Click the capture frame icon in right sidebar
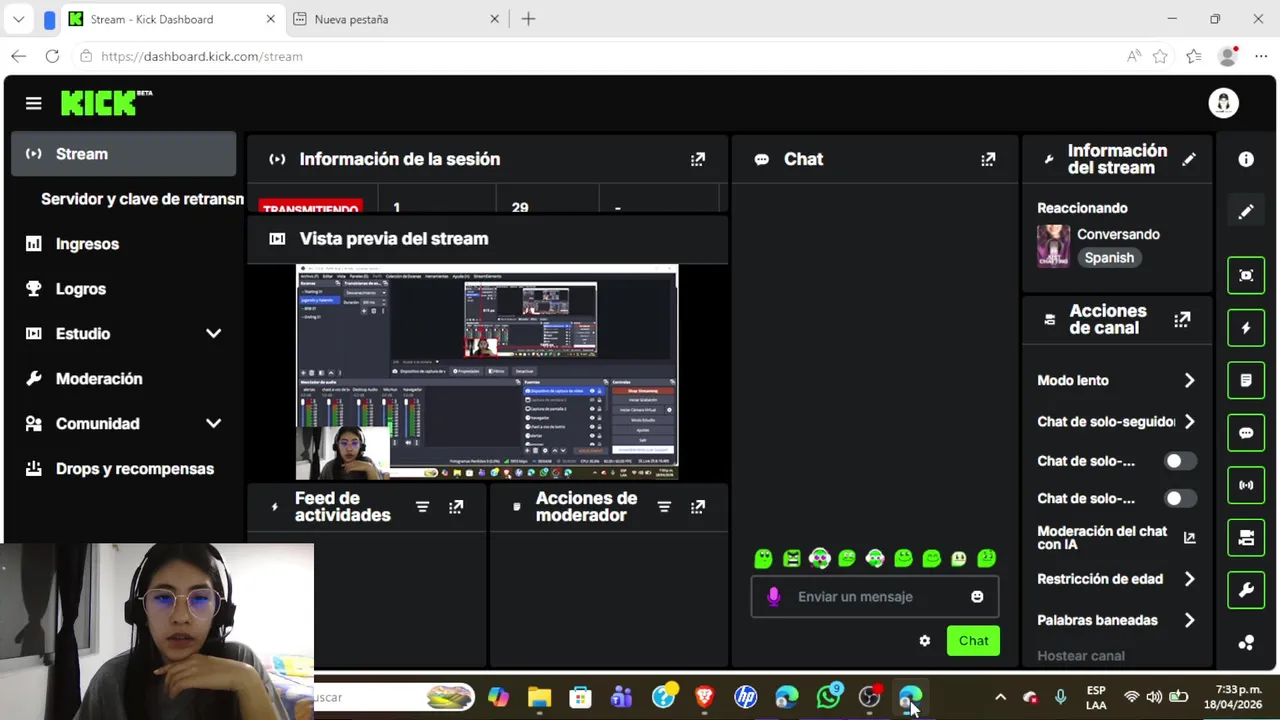This screenshot has width=1280, height=720. (x=1246, y=275)
